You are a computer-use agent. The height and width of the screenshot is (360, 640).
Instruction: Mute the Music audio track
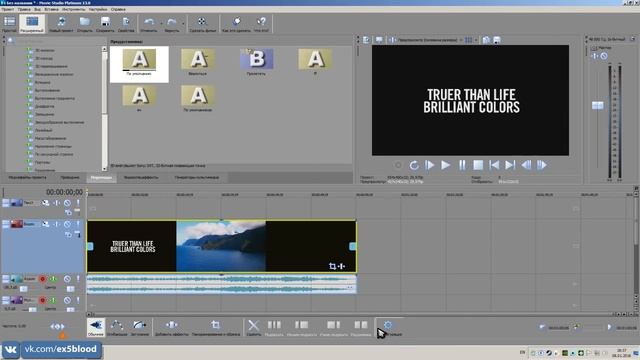coord(67,300)
